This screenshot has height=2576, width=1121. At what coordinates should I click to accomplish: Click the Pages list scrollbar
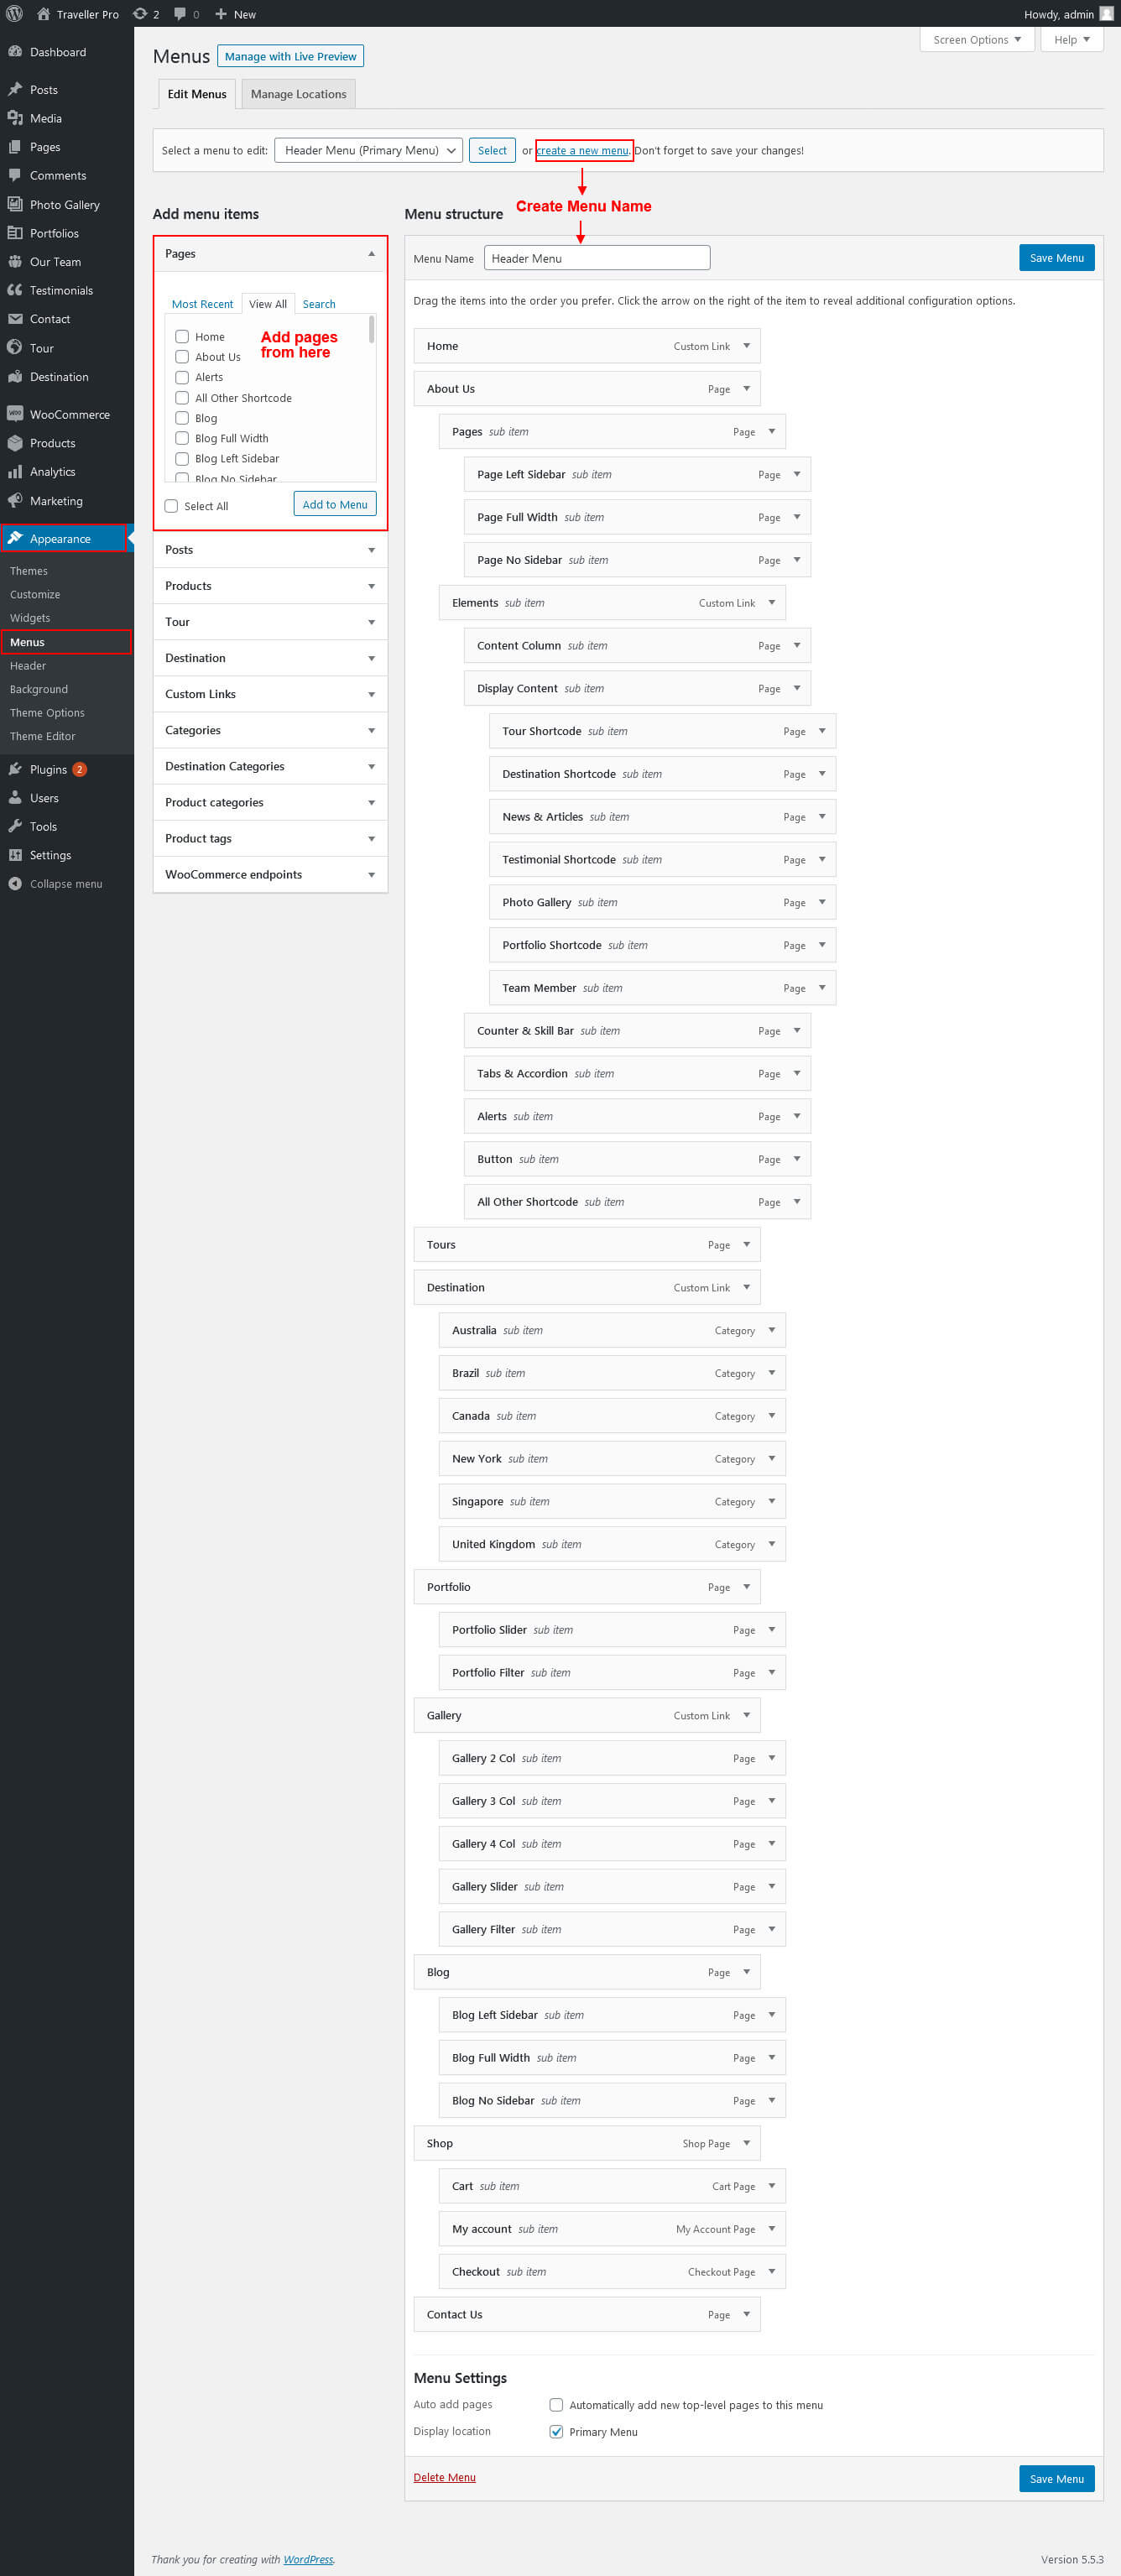point(372,331)
